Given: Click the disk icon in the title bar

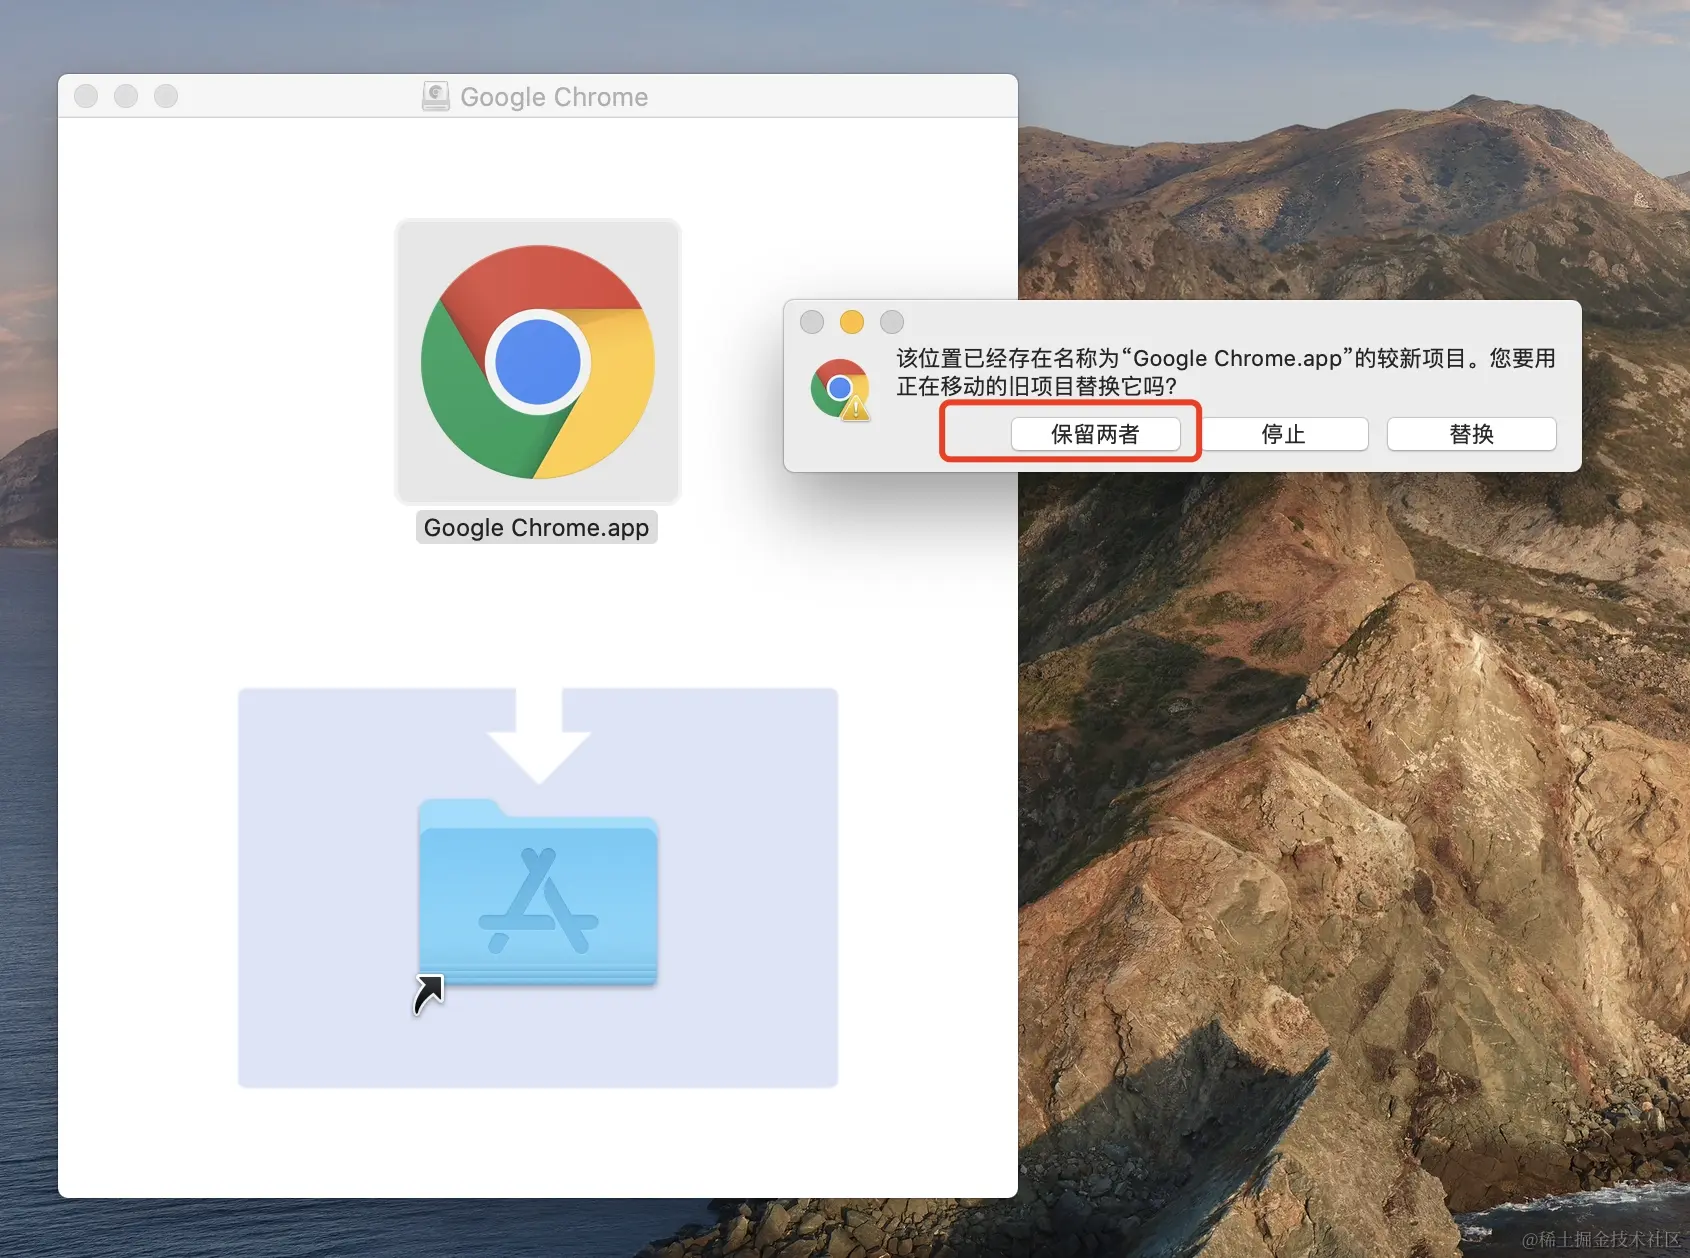Looking at the screenshot, I should click(436, 96).
